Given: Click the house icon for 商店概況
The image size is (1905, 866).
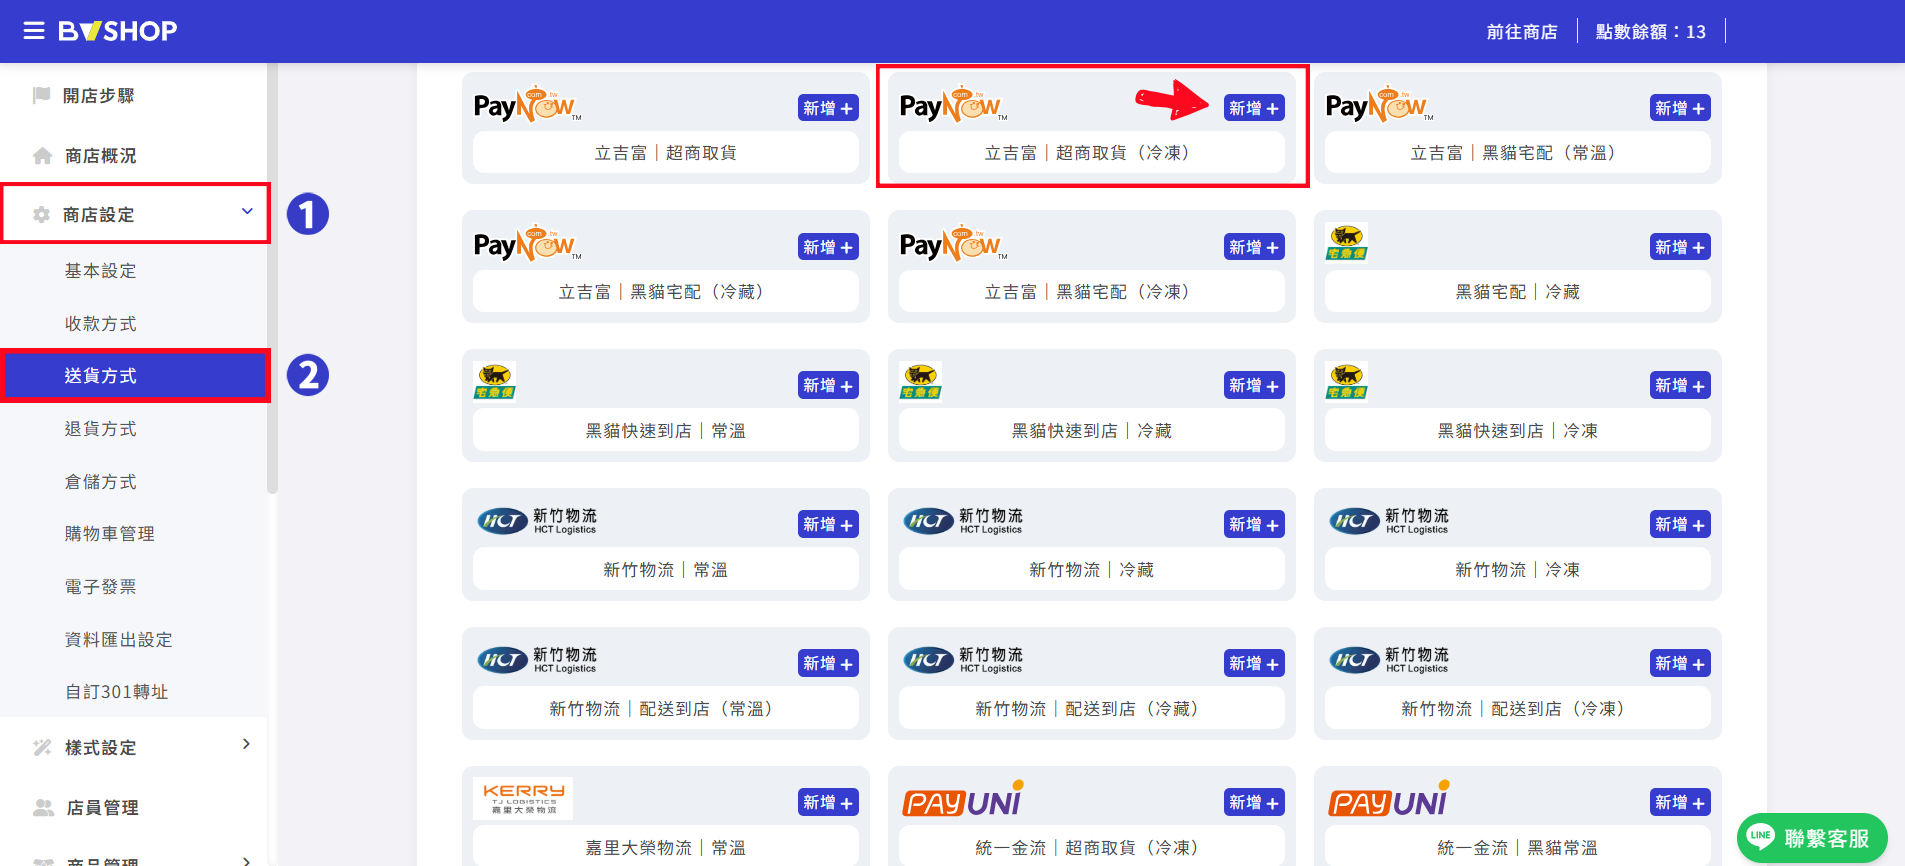Looking at the screenshot, I should pyautogui.click(x=43, y=155).
